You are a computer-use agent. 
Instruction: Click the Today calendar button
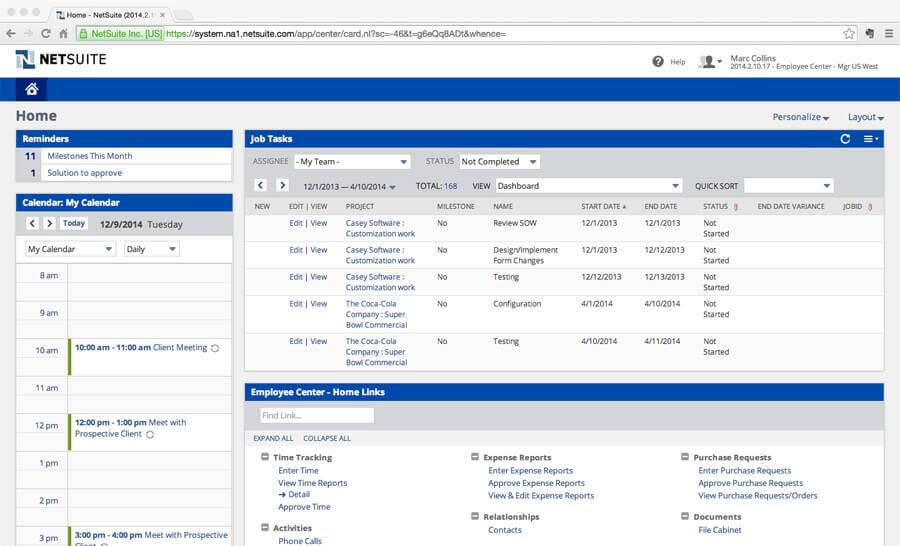point(74,223)
